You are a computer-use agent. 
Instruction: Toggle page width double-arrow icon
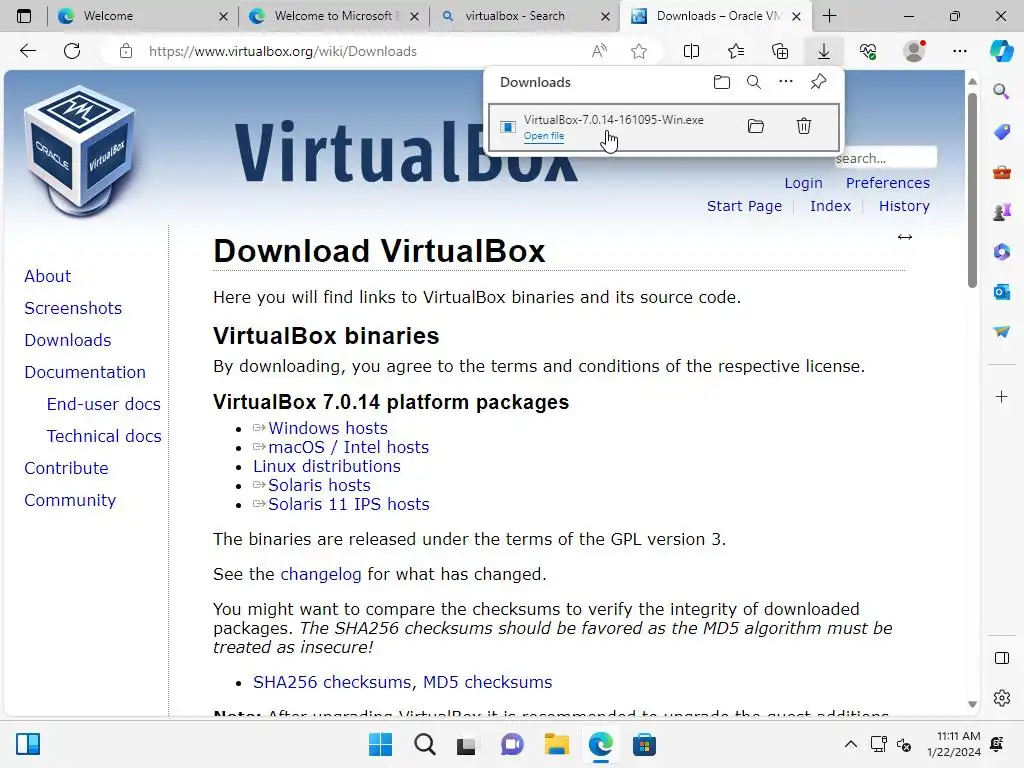click(904, 237)
